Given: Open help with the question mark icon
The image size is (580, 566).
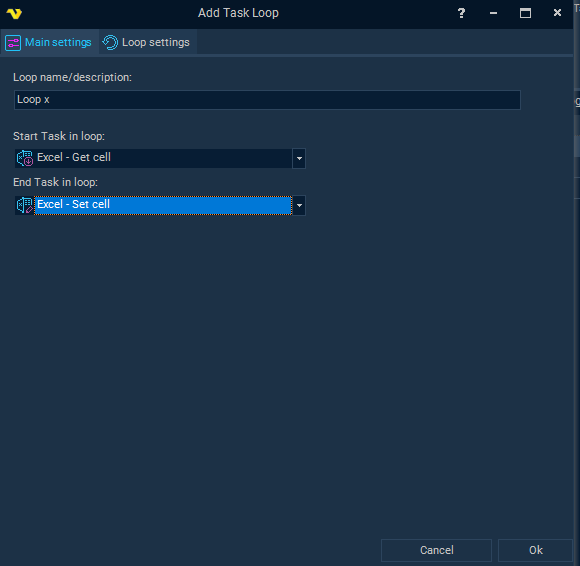Looking at the screenshot, I should (x=461, y=13).
